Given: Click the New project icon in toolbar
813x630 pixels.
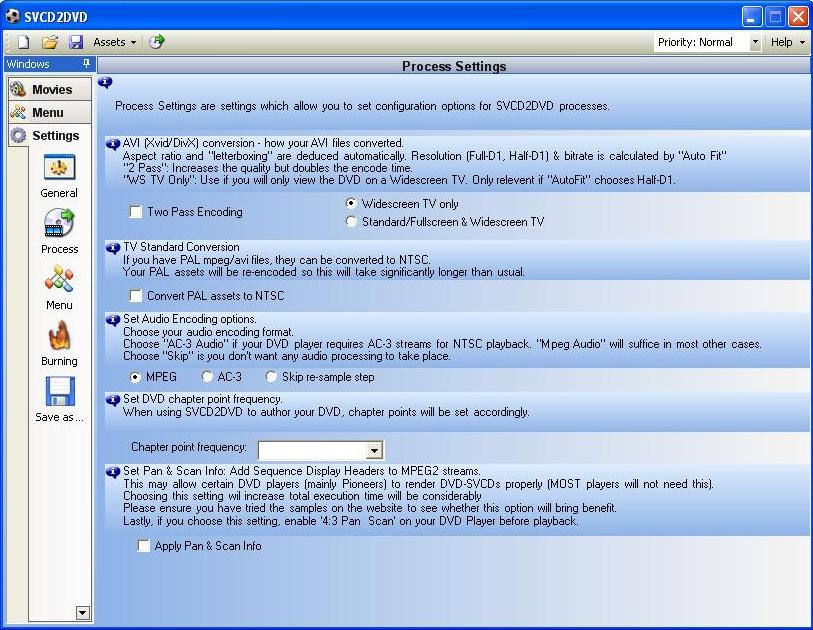Looking at the screenshot, I should click(x=23, y=42).
